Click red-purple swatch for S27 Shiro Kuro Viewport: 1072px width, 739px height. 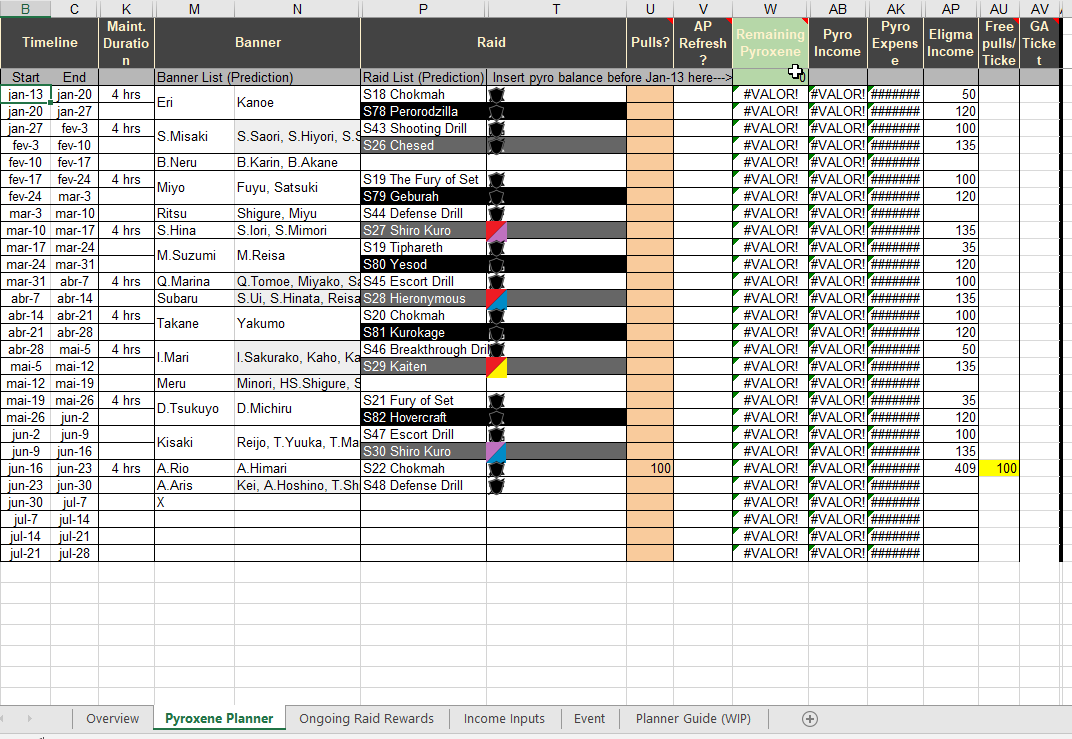(x=496, y=230)
